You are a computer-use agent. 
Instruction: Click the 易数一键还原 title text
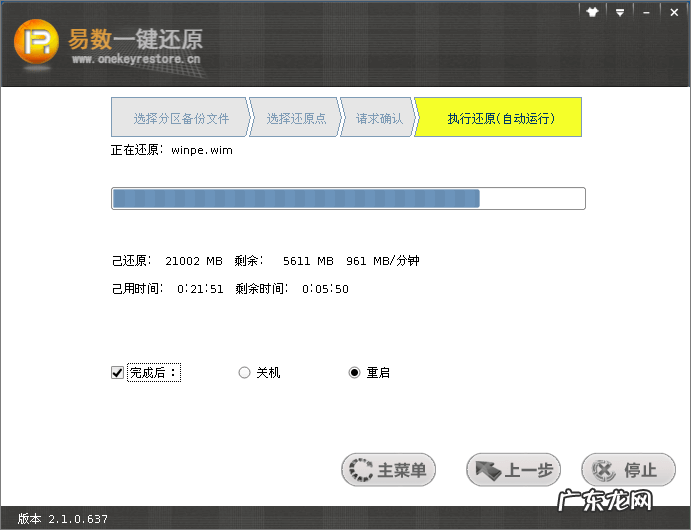tap(135, 39)
